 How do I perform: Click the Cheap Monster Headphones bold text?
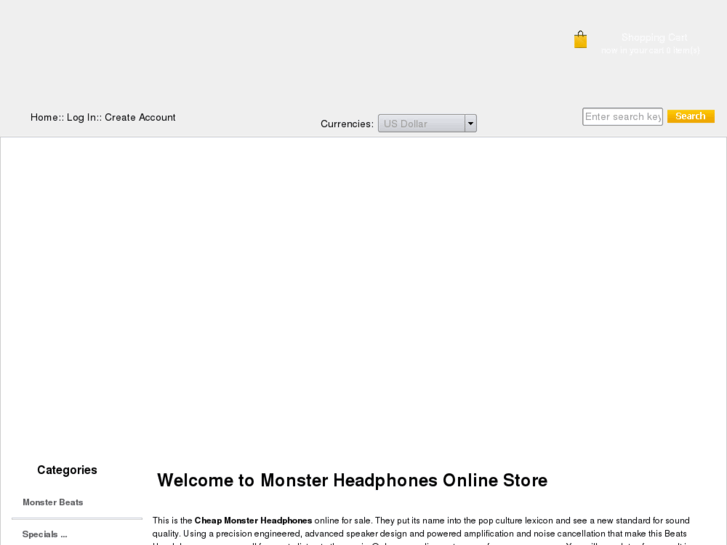pos(253,520)
